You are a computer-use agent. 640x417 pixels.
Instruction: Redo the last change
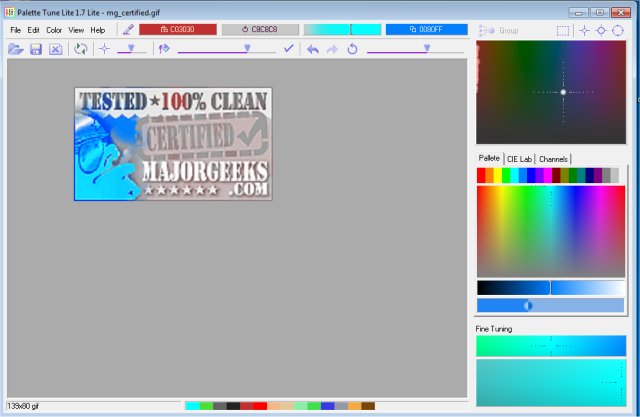[332, 49]
